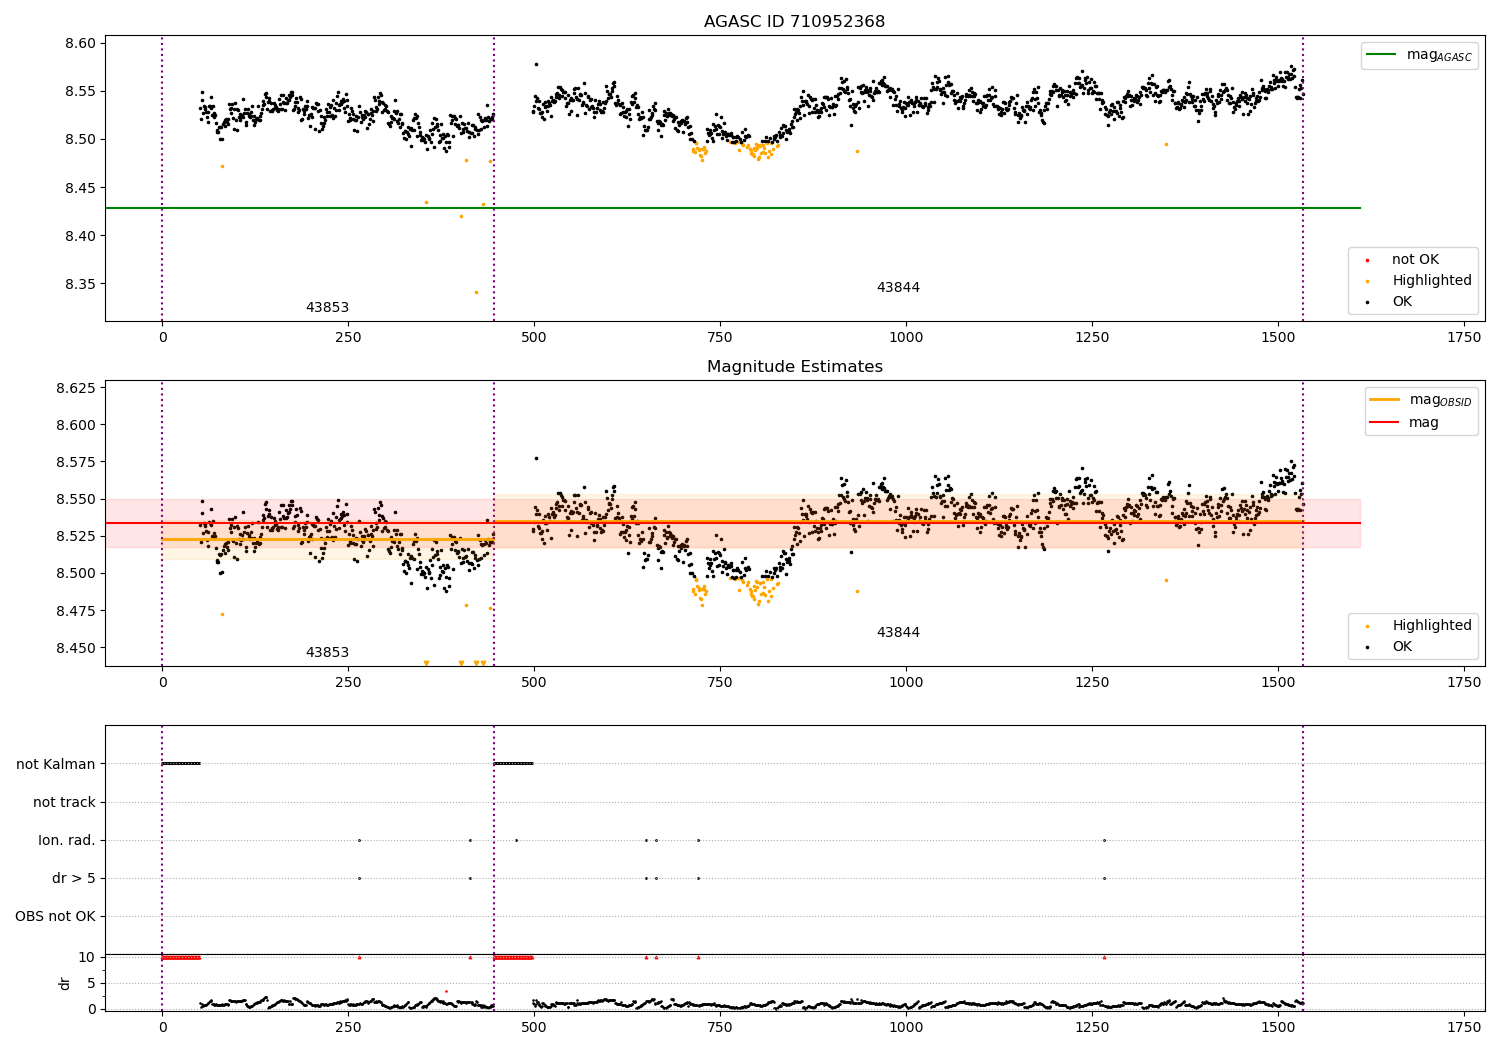Click the '8.60' y-tick in the top plot
The image size is (1500, 1050).
81,44
